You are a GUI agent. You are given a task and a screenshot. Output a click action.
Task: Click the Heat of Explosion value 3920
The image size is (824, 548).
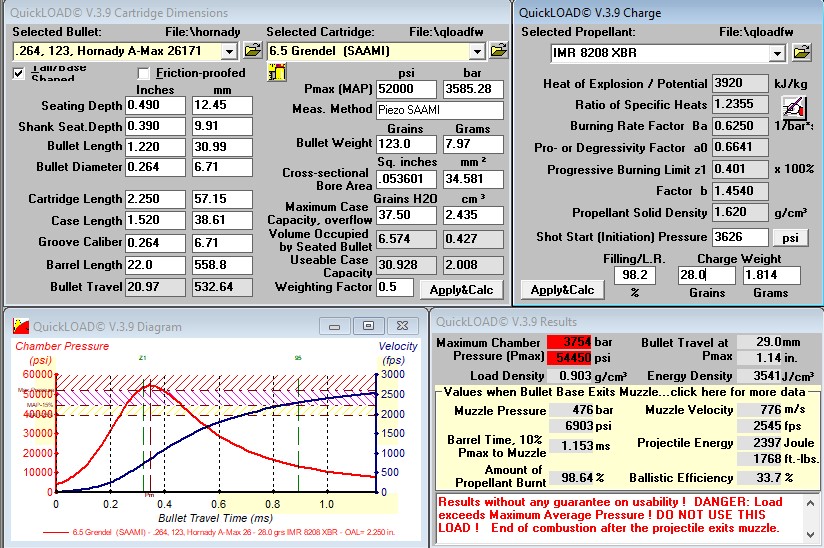point(740,83)
